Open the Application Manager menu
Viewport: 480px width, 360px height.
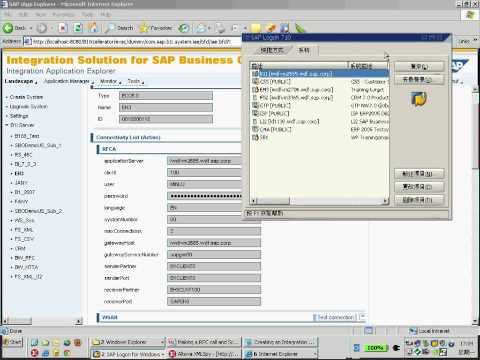pyautogui.click(x=68, y=81)
